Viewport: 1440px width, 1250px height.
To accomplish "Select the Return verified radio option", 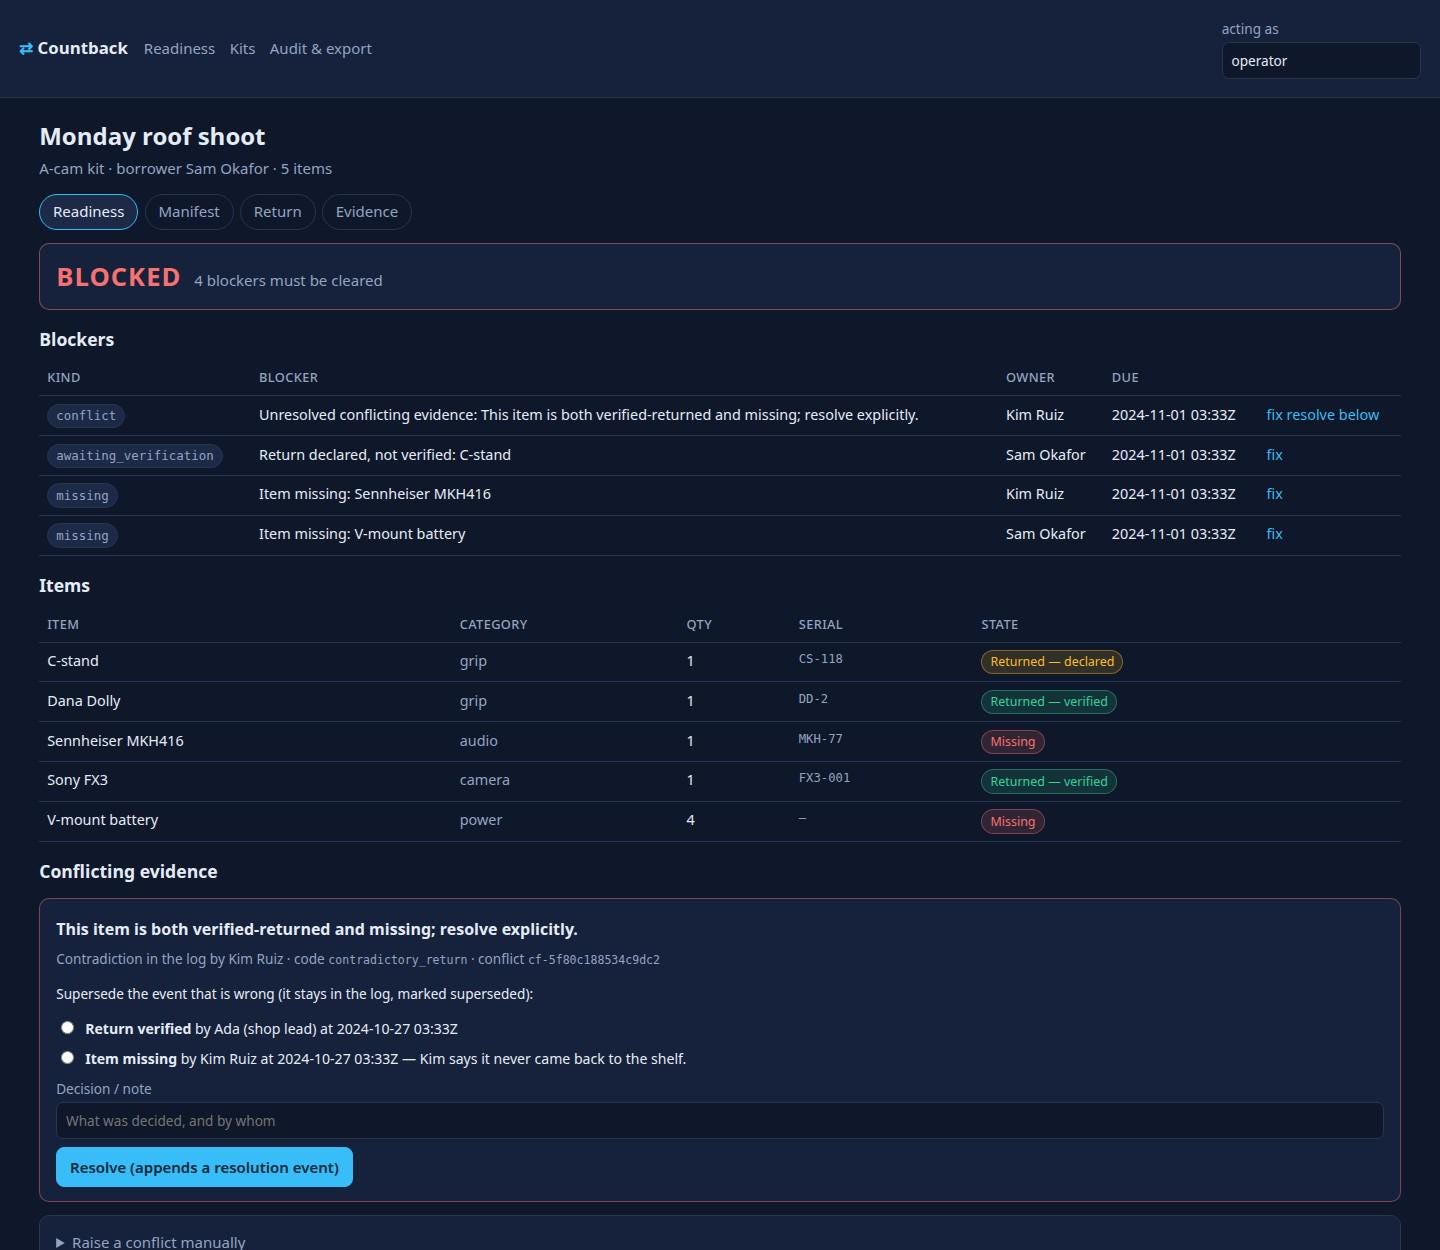I will click(x=67, y=1028).
